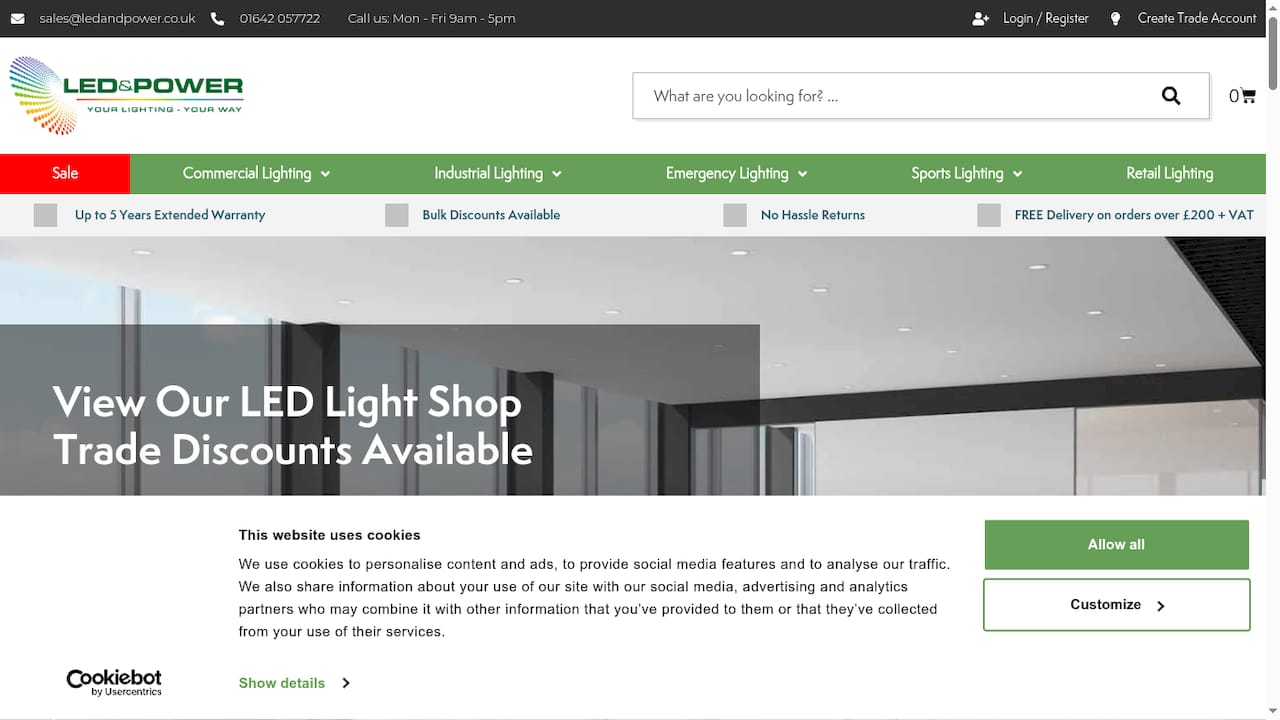Expand the Commercial Lighting menu chevron
The height and width of the screenshot is (720, 1280).
[324, 173]
